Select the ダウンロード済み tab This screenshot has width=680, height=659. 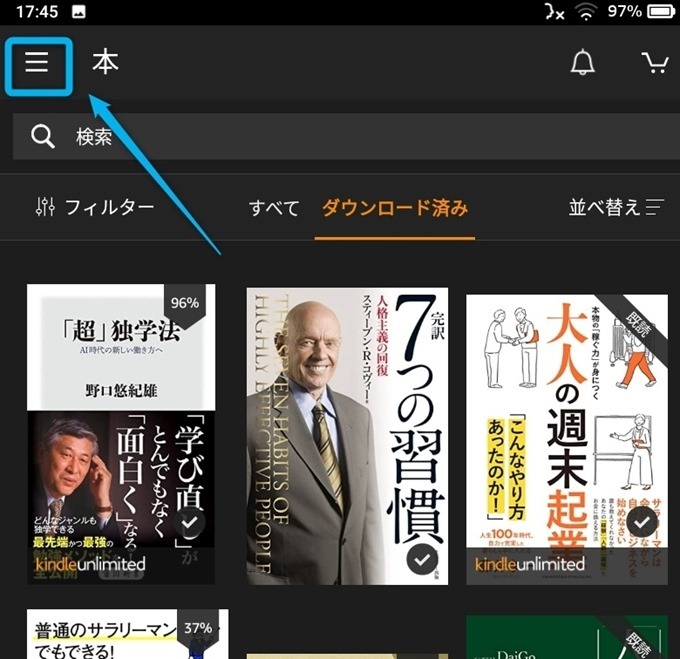[x=395, y=208]
